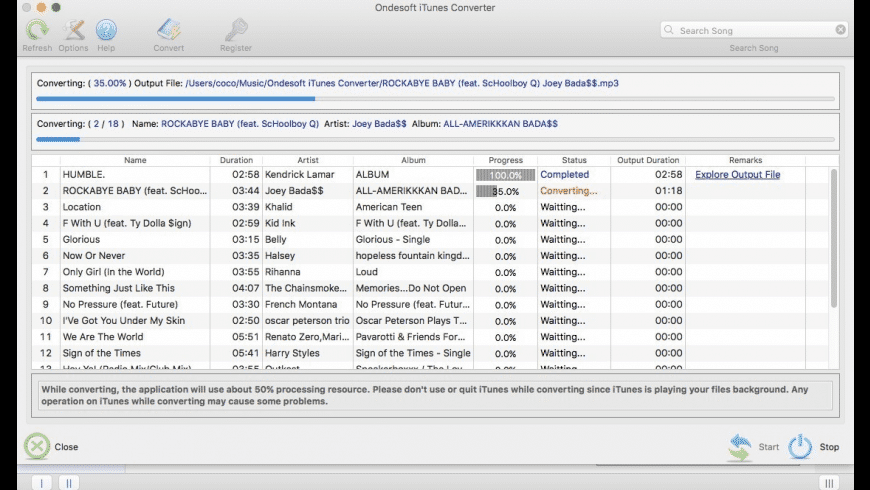Click the Album column header
The width and height of the screenshot is (870, 490).
[x=413, y=160]
